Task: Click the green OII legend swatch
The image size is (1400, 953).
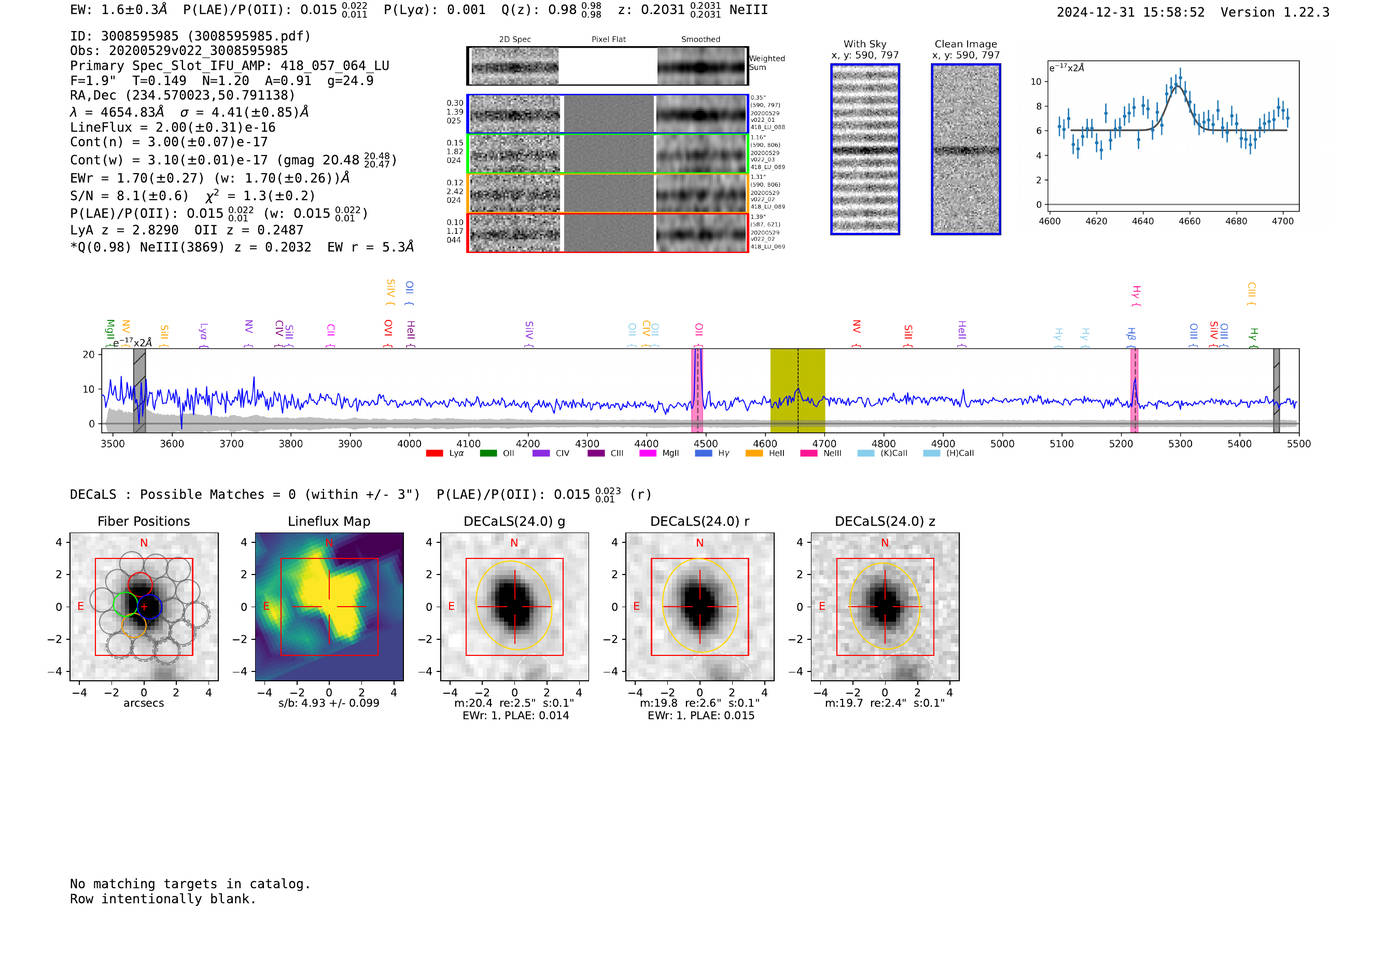Action: point(488,453)
